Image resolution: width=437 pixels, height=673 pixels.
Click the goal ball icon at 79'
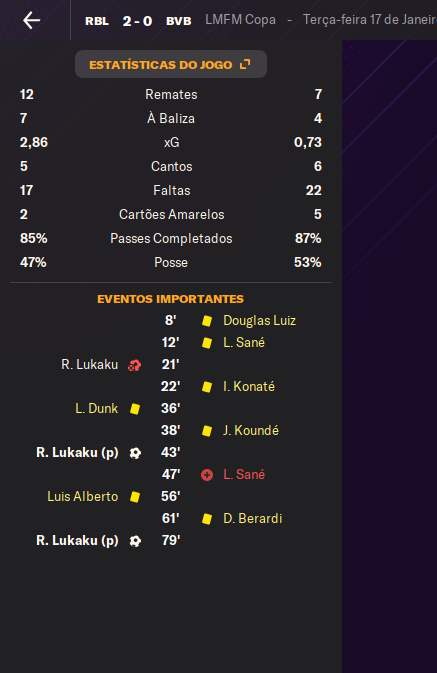point(135,541)
